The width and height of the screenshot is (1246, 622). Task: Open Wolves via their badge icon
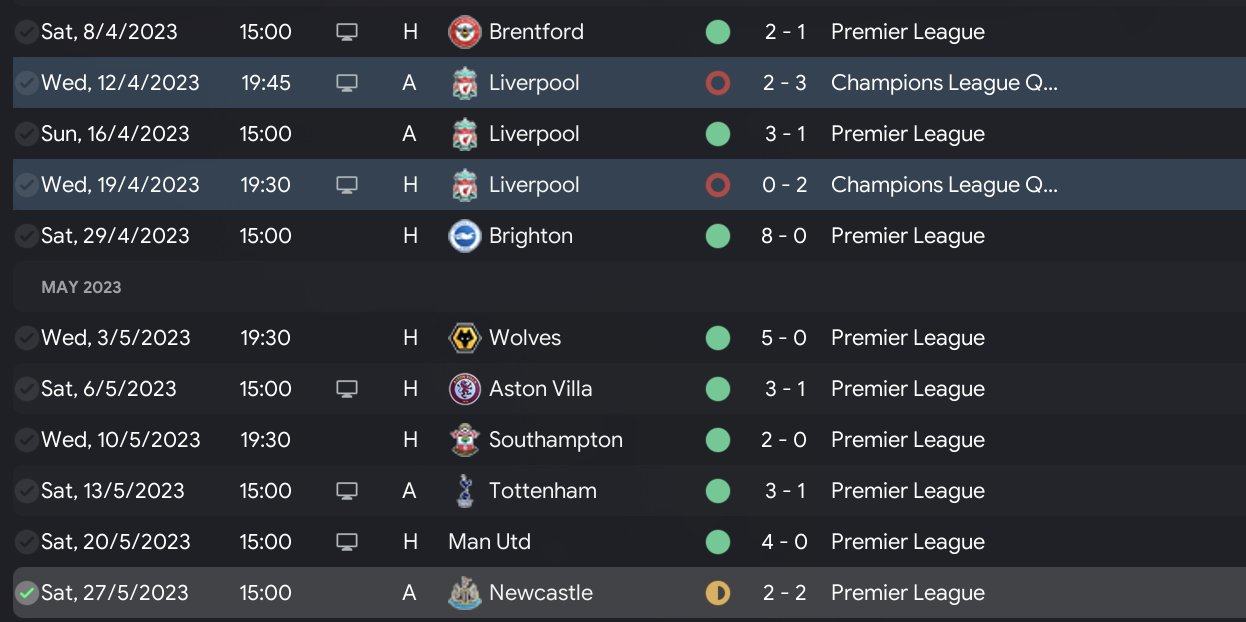(x=465, y=338)
